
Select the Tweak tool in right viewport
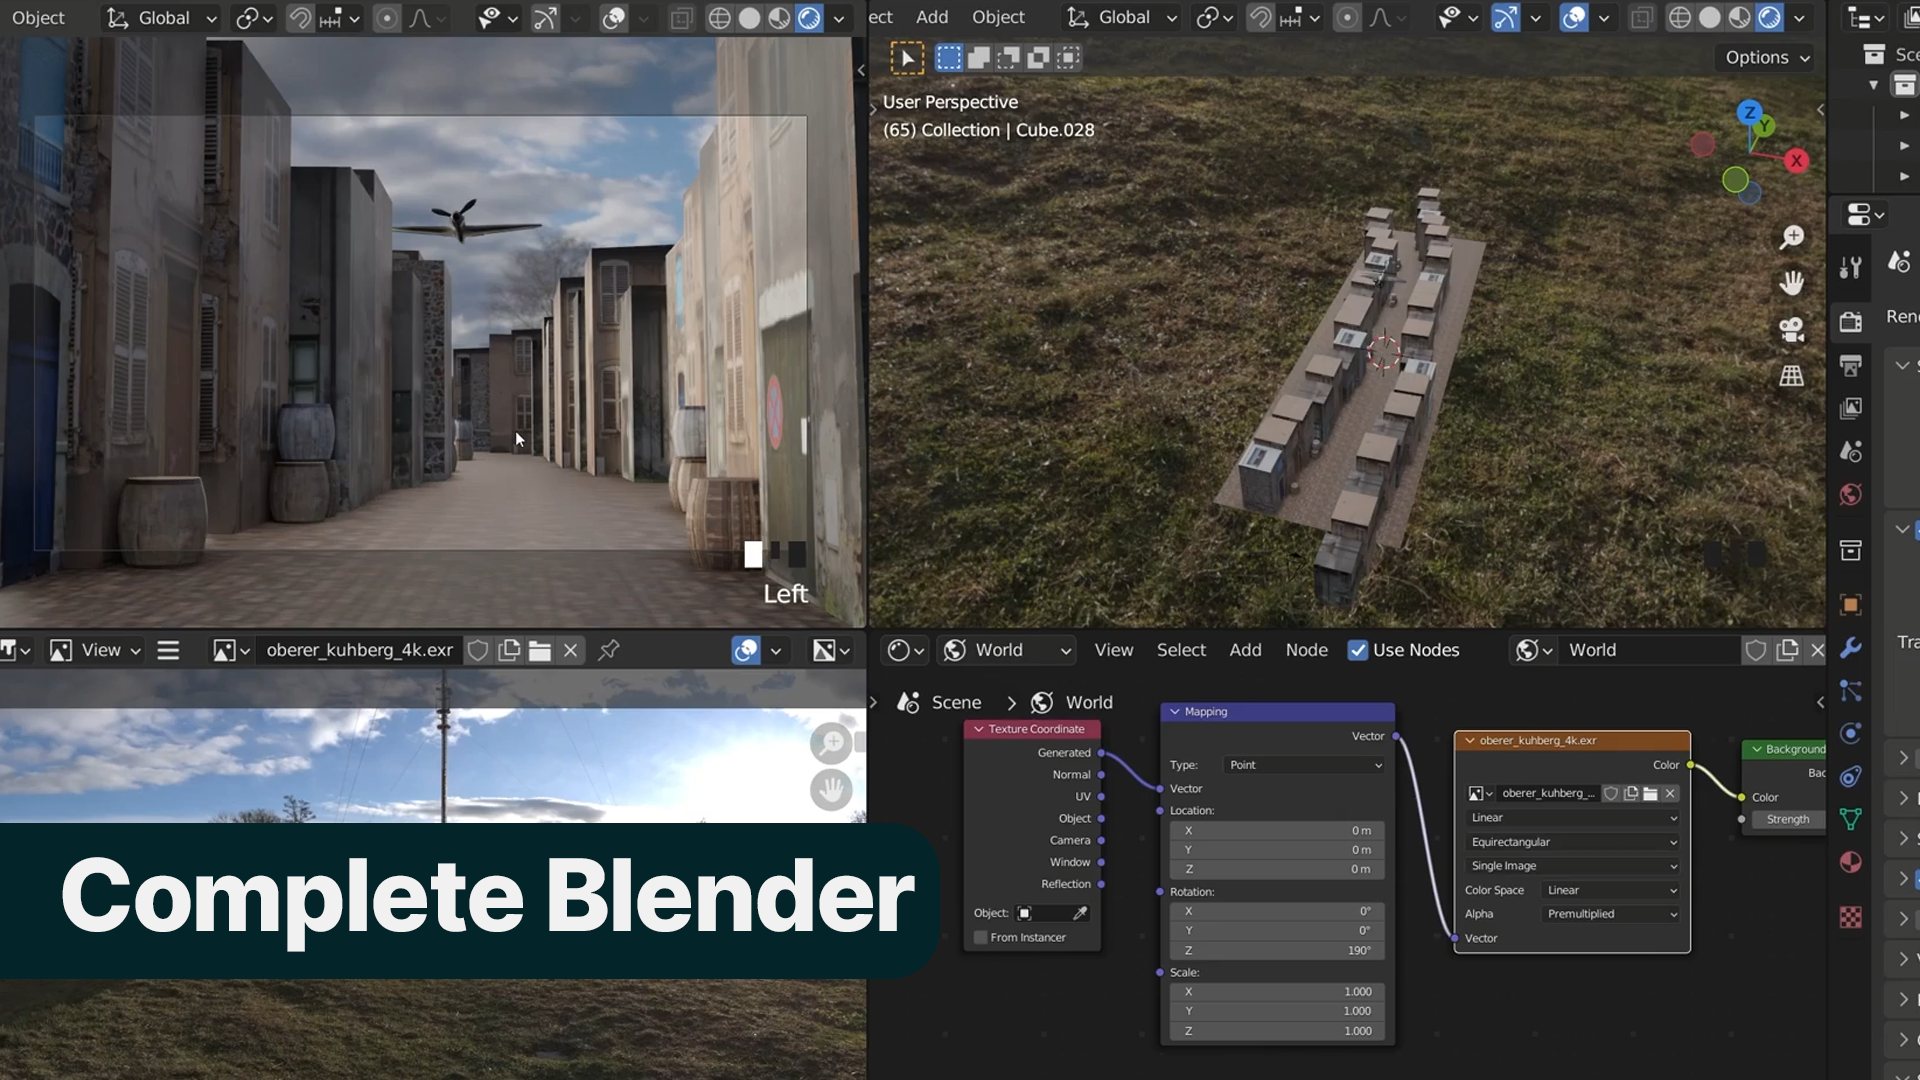pos(907,58)
